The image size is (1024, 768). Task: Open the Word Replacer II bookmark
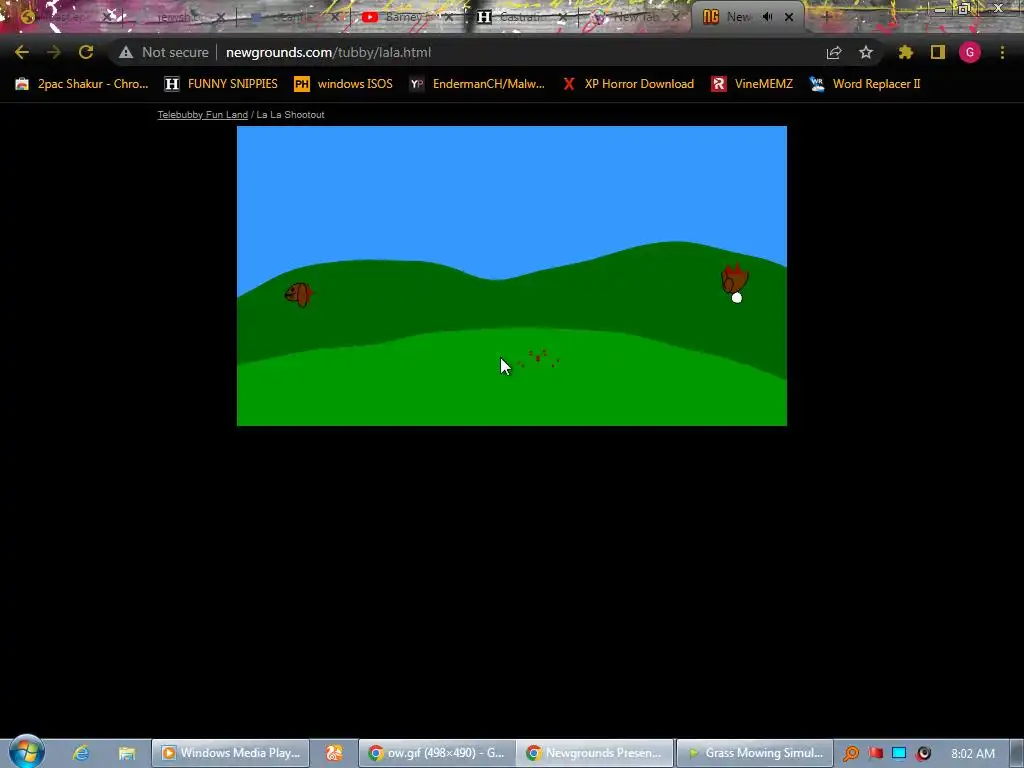(865, 84)
